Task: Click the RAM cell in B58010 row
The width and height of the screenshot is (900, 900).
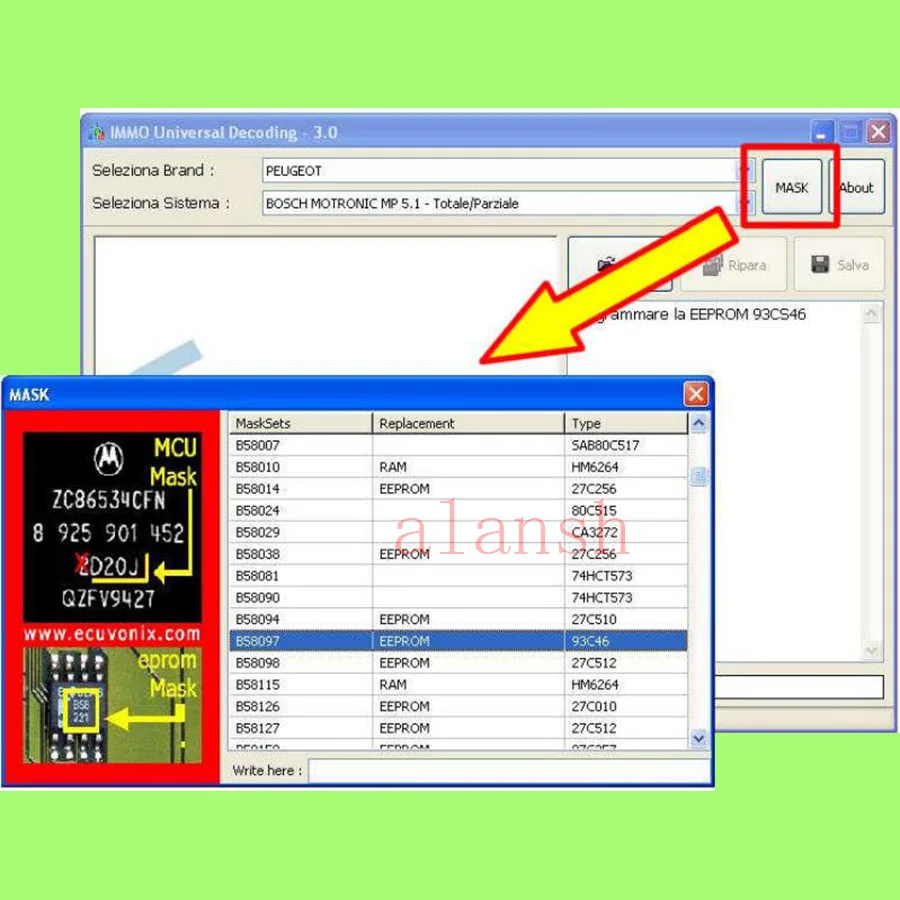Action: tap(468, 467)
